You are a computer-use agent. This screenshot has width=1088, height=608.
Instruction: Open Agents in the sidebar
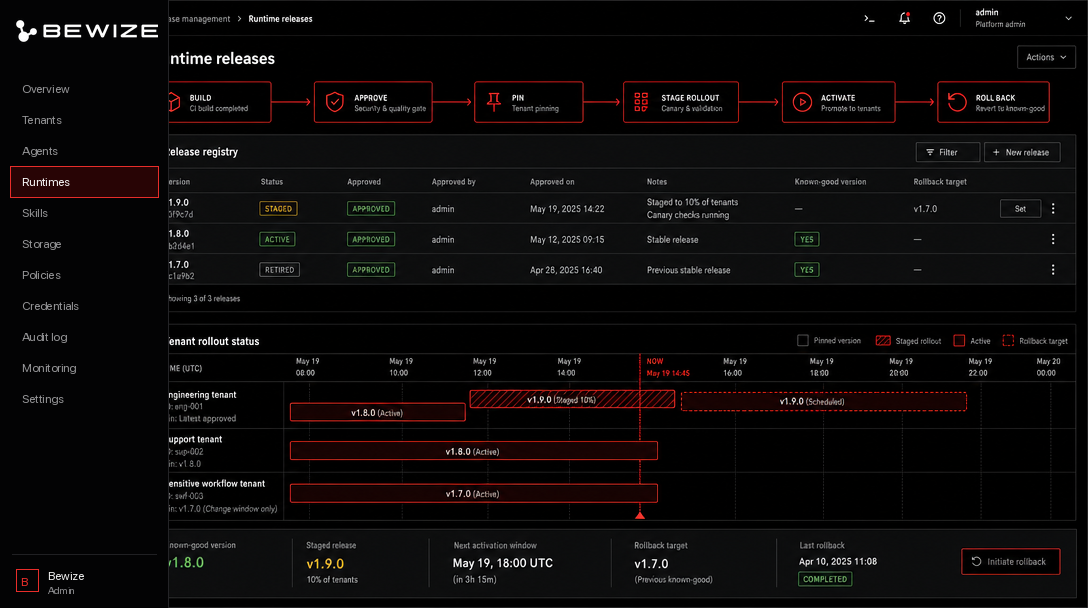40,151
